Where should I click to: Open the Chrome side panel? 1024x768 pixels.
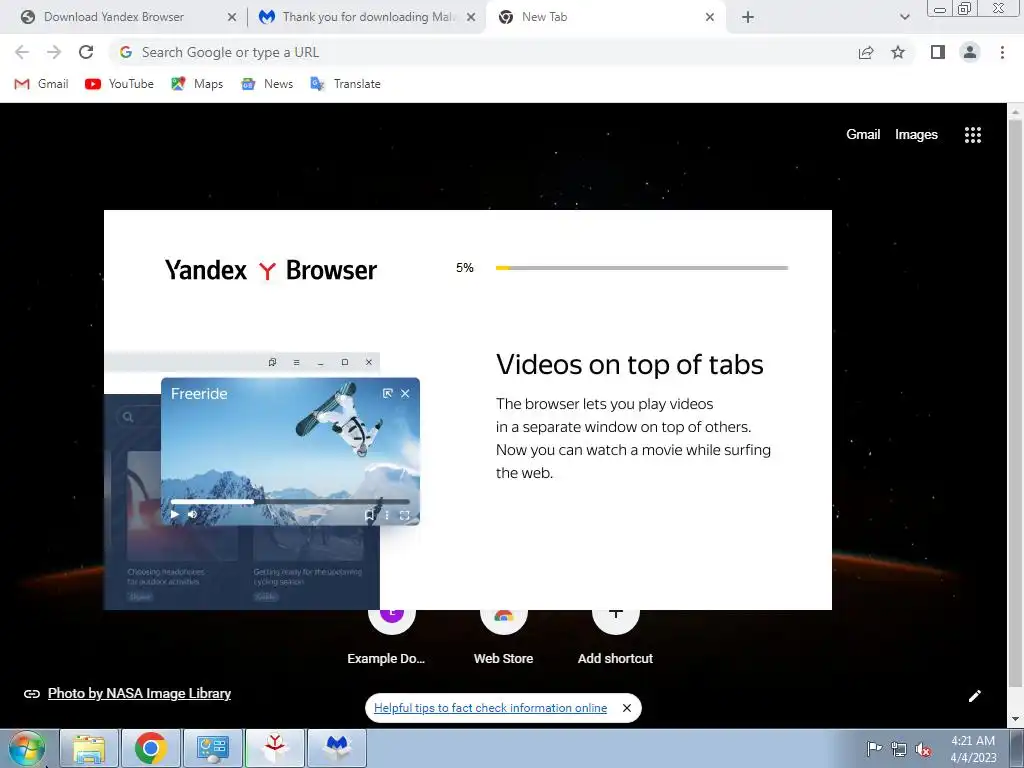[938, 52]
